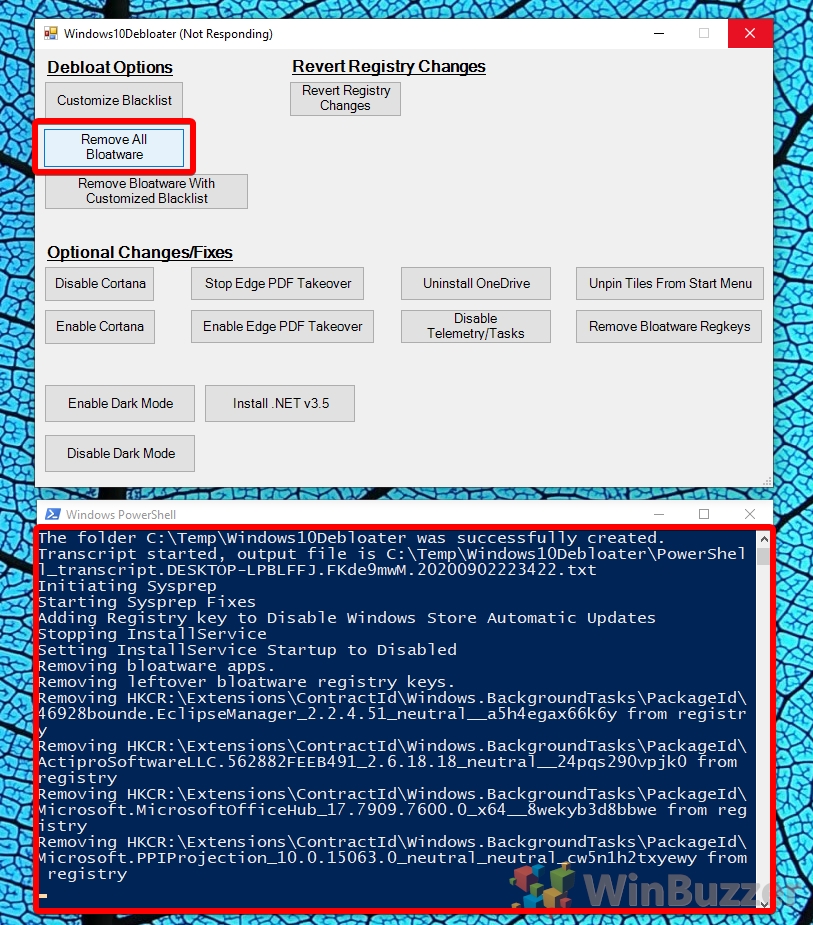Click Remove All Bloatware button
The width and height of the screenshot is (813, 925).
[x=114, y=147]
